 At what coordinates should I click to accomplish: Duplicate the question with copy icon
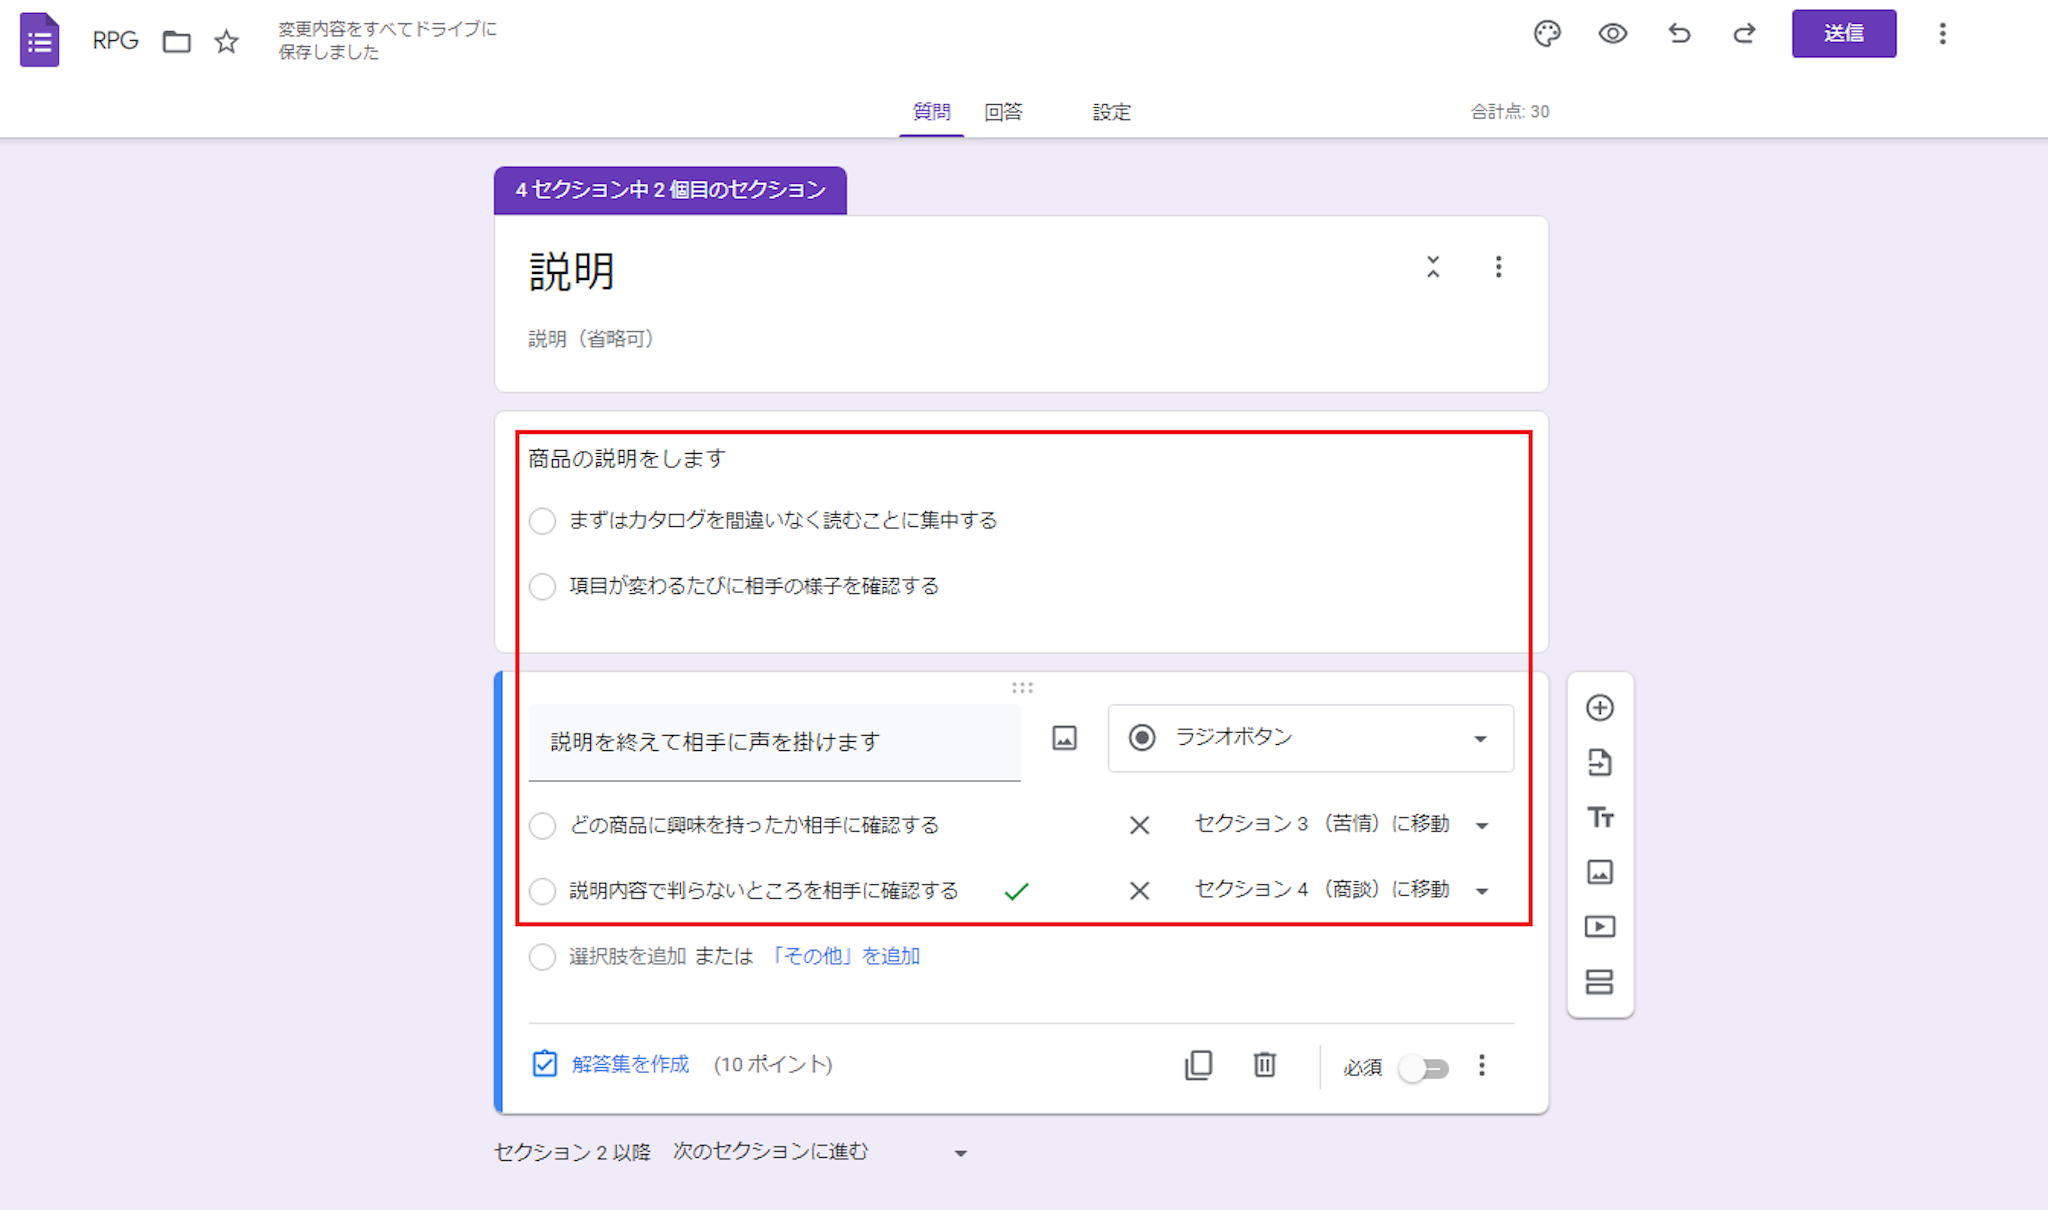[1198, 1065]
